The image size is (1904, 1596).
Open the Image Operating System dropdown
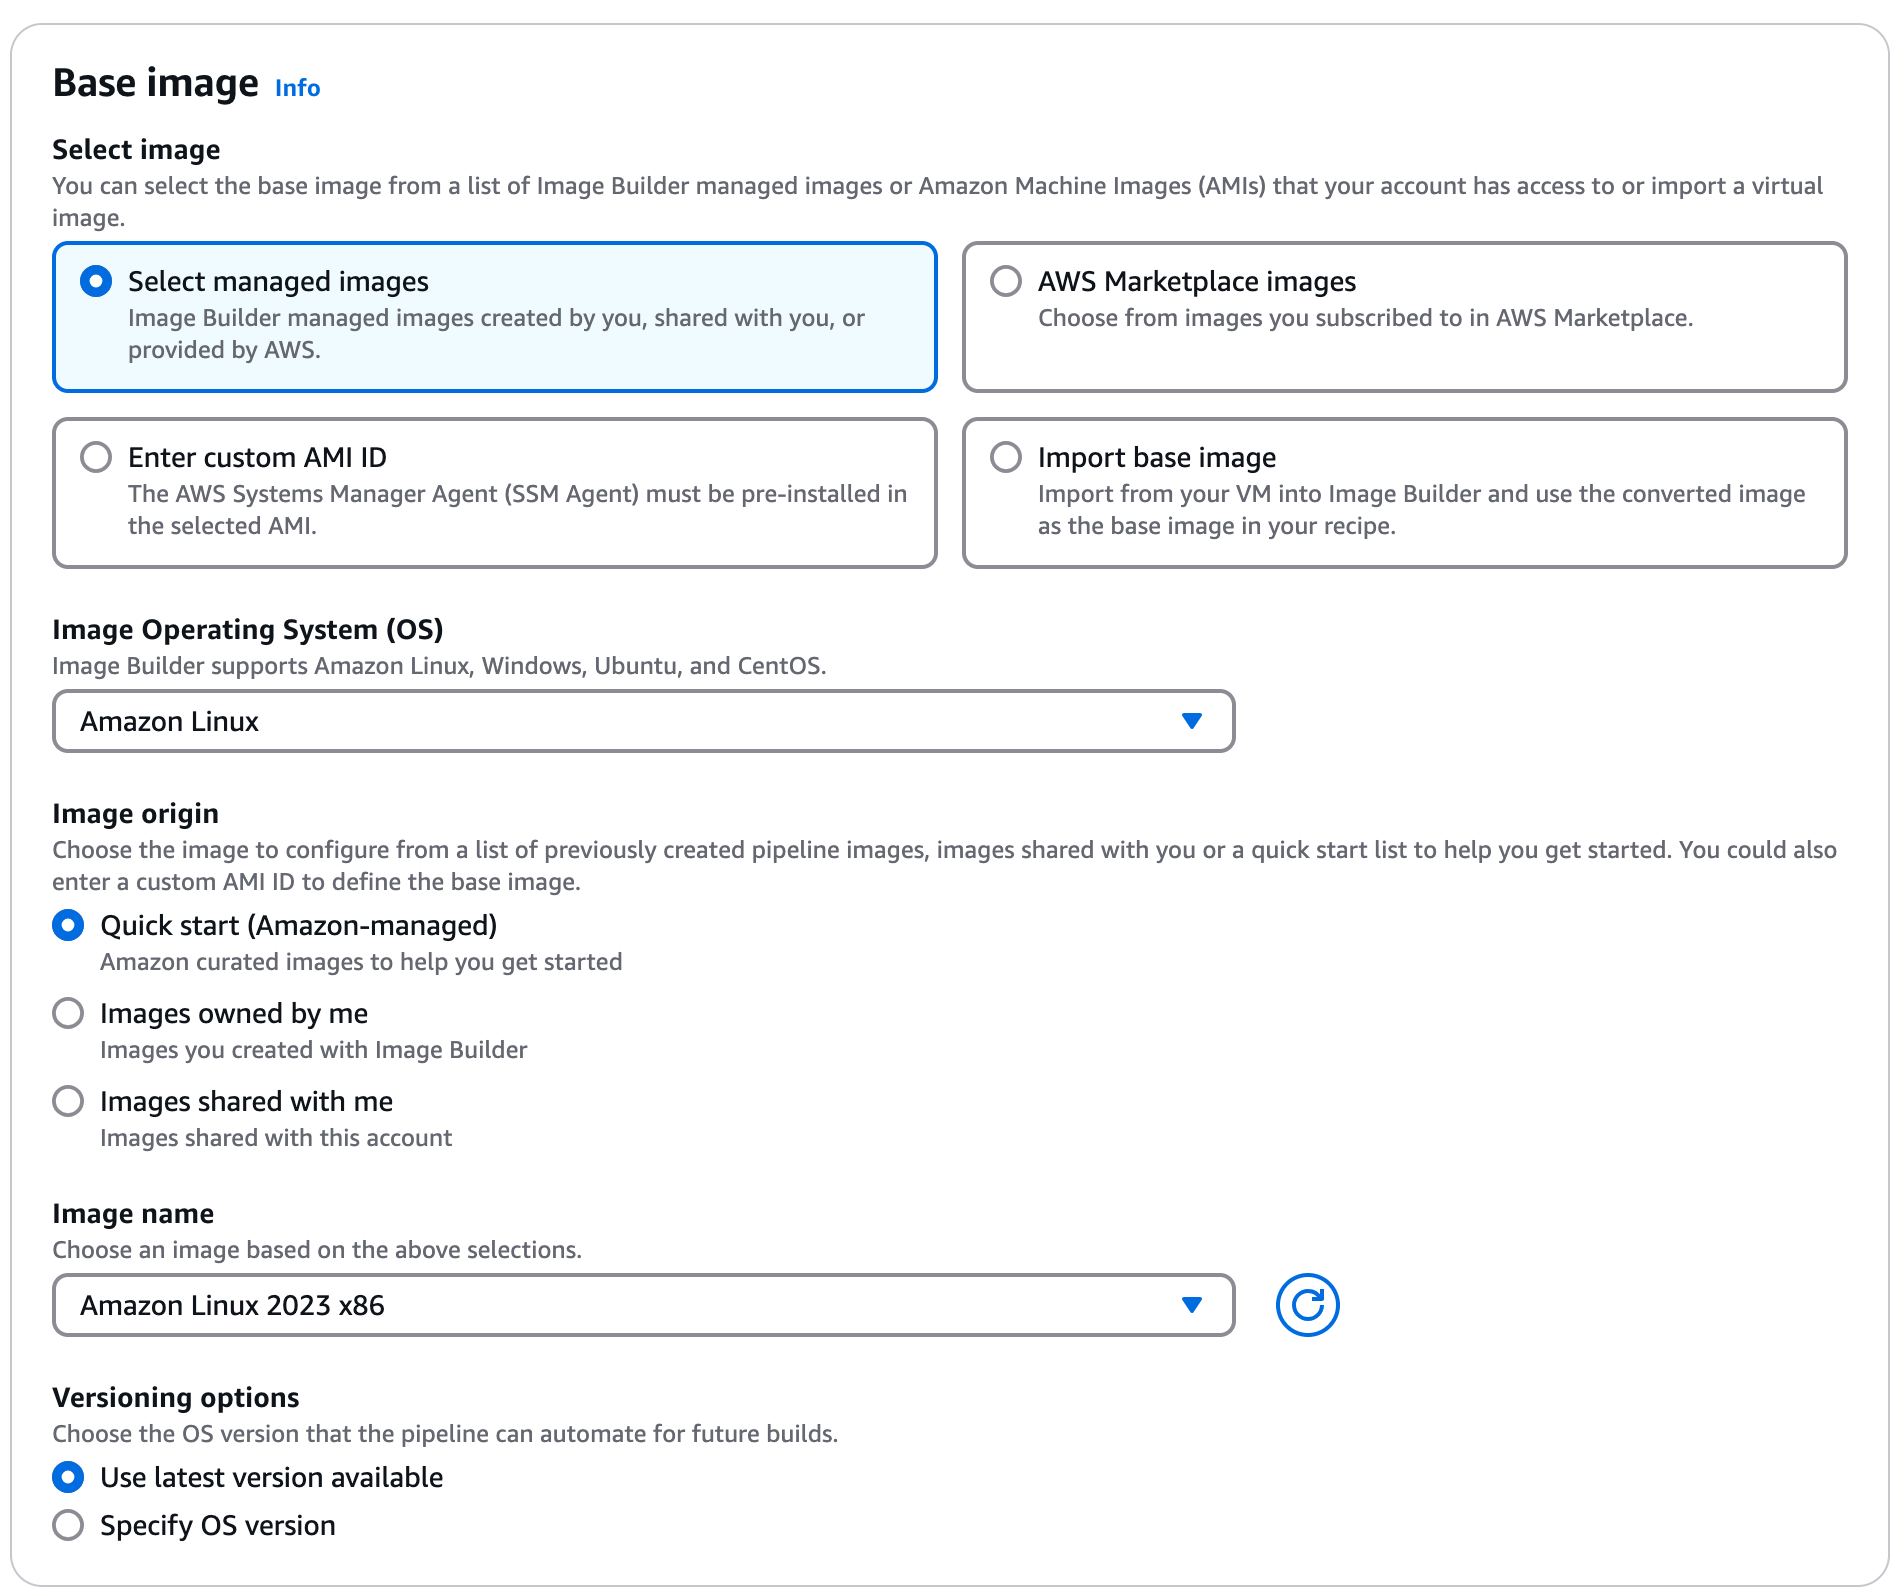point(642,721)
